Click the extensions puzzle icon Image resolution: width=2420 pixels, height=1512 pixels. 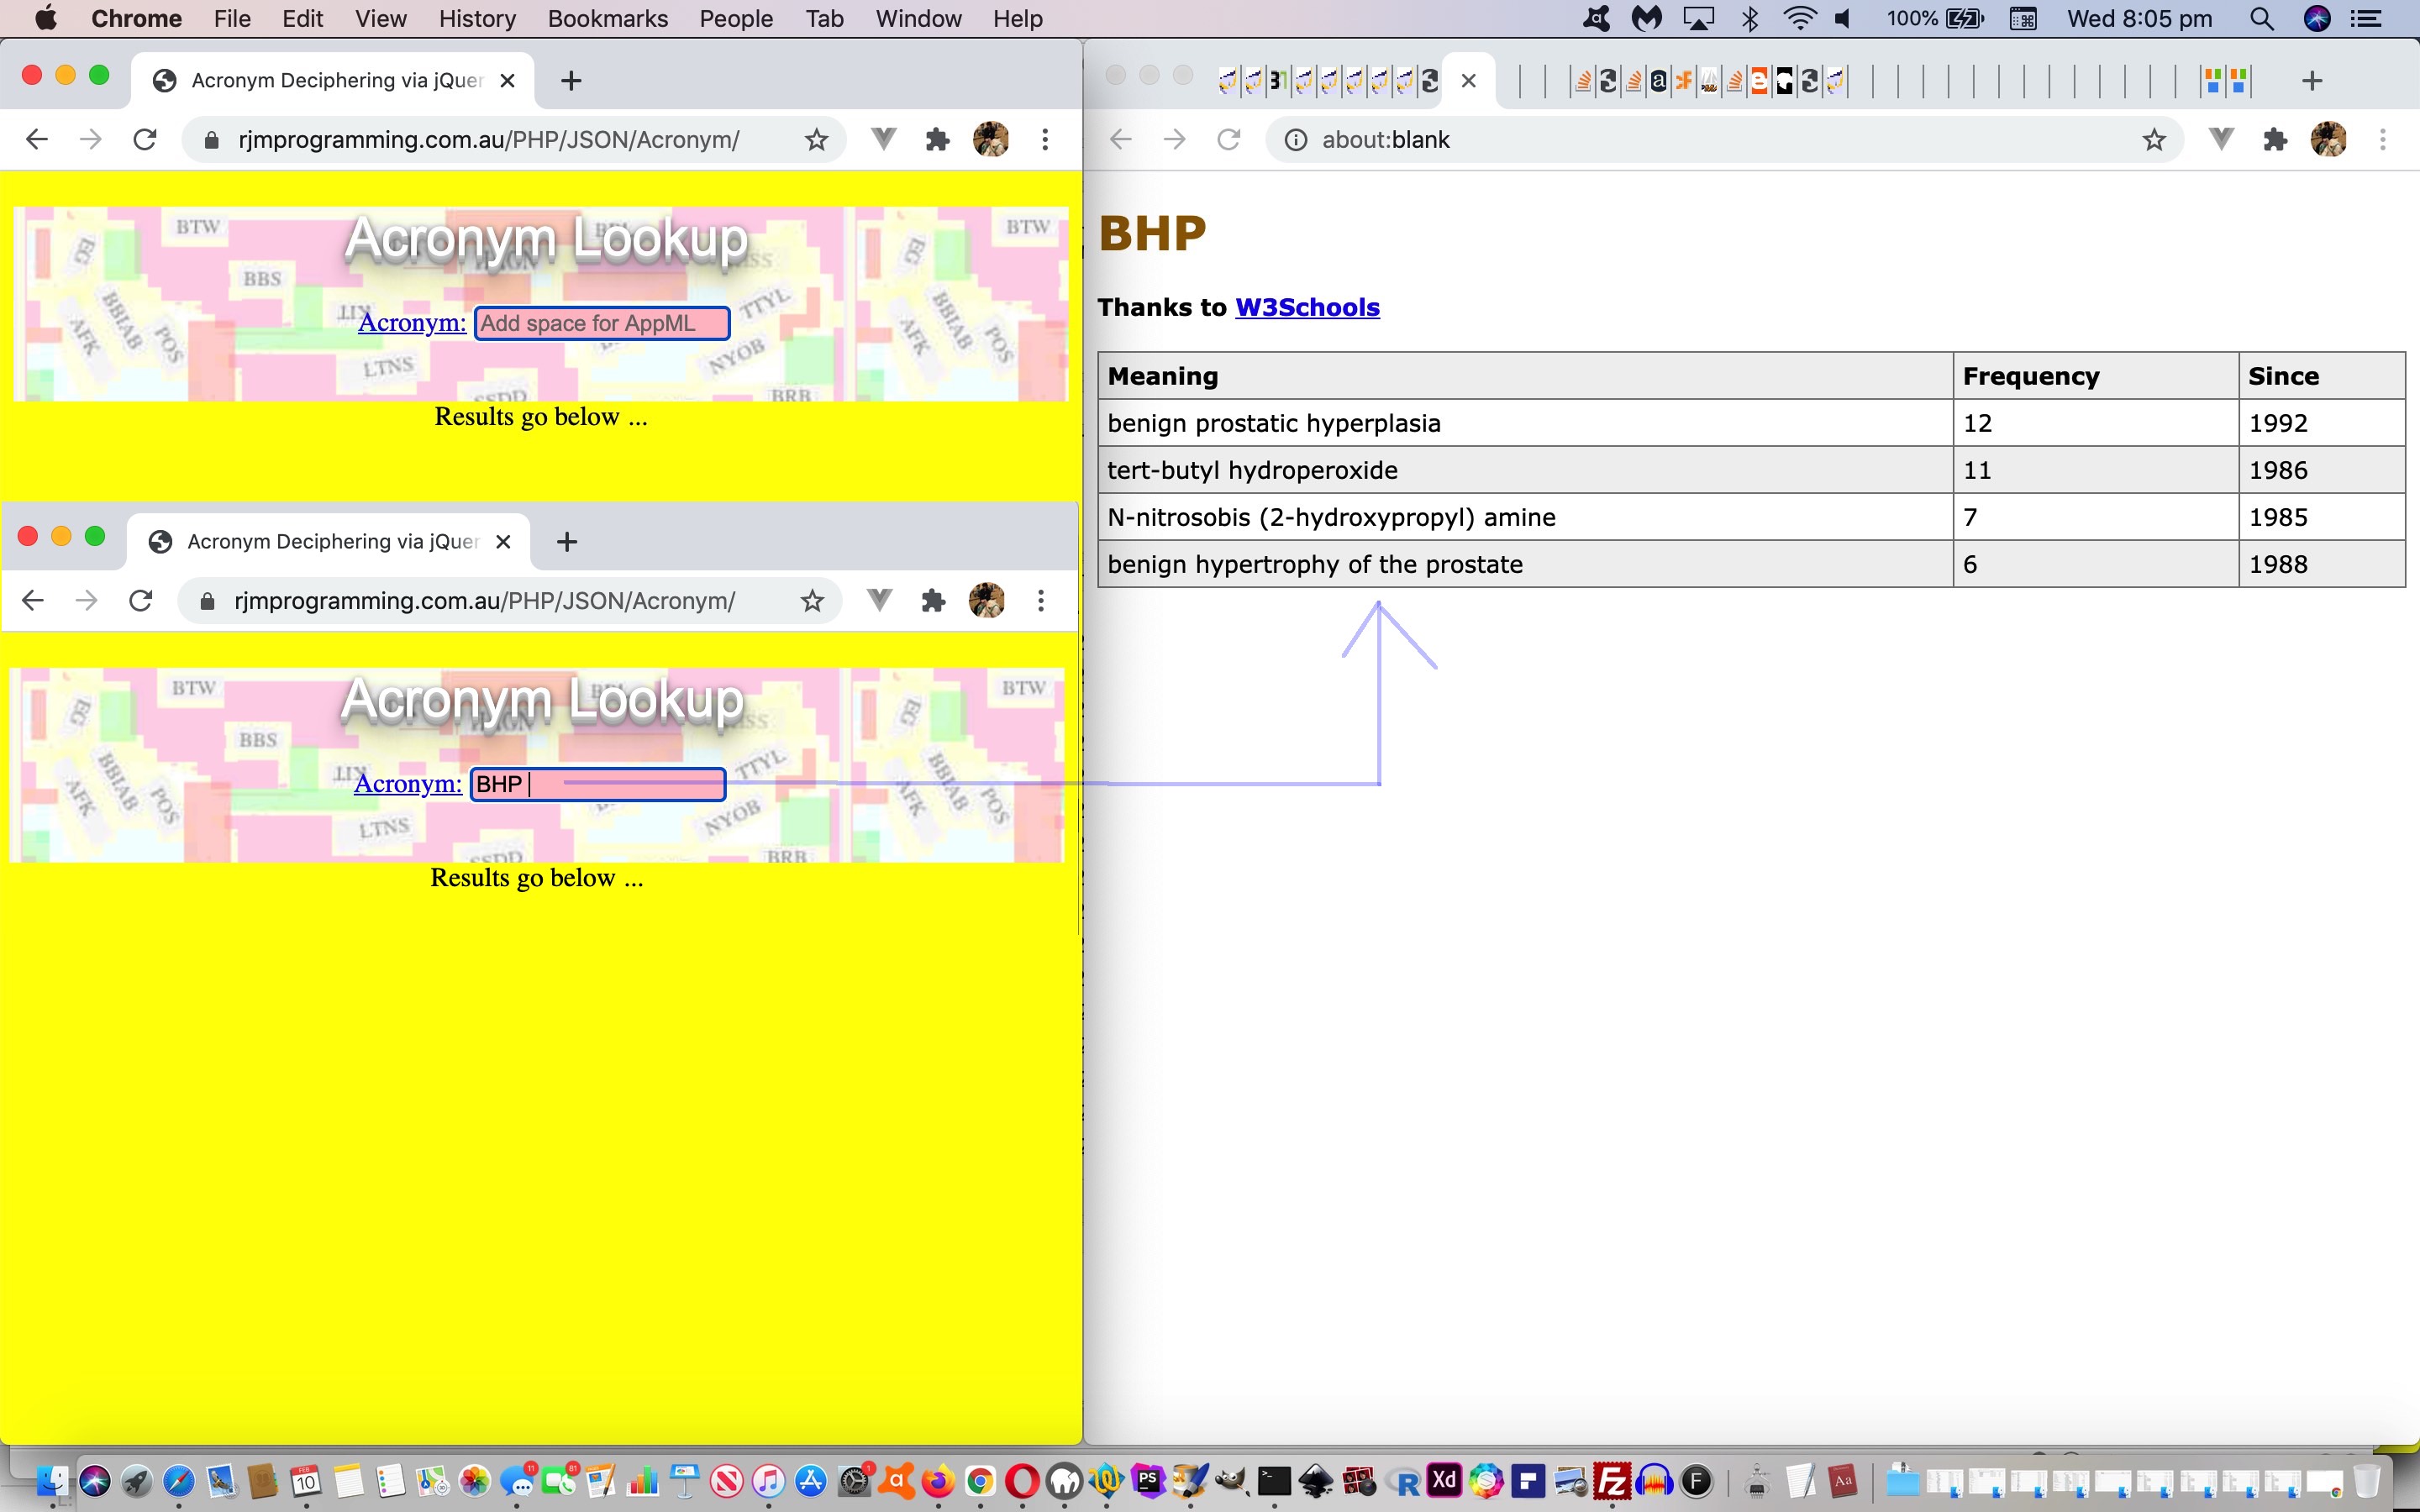(x=938, y=139)
